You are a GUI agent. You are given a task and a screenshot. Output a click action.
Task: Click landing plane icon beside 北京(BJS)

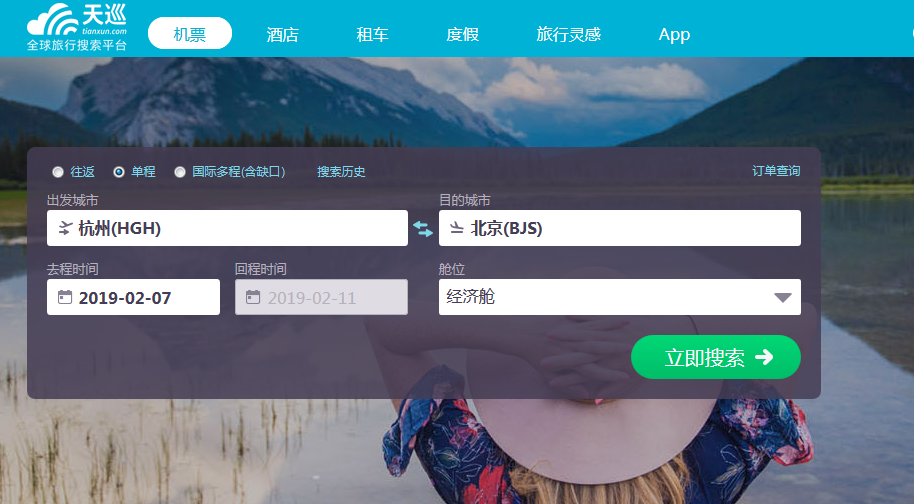(x=457, y=228)
